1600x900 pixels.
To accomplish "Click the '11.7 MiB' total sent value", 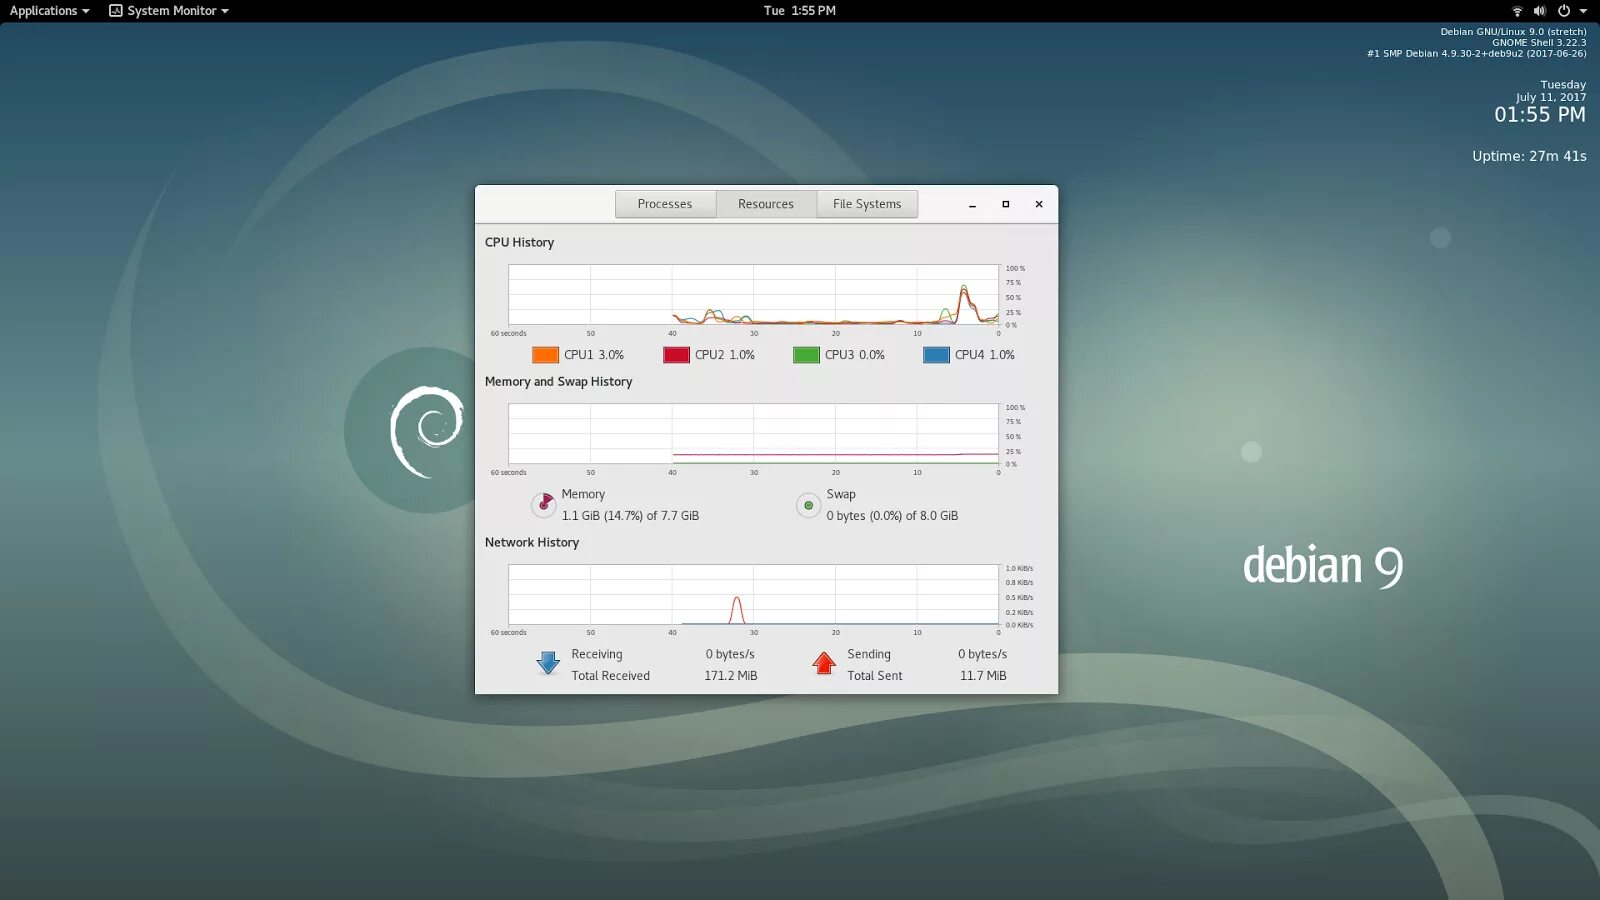I will click(983, 676).
